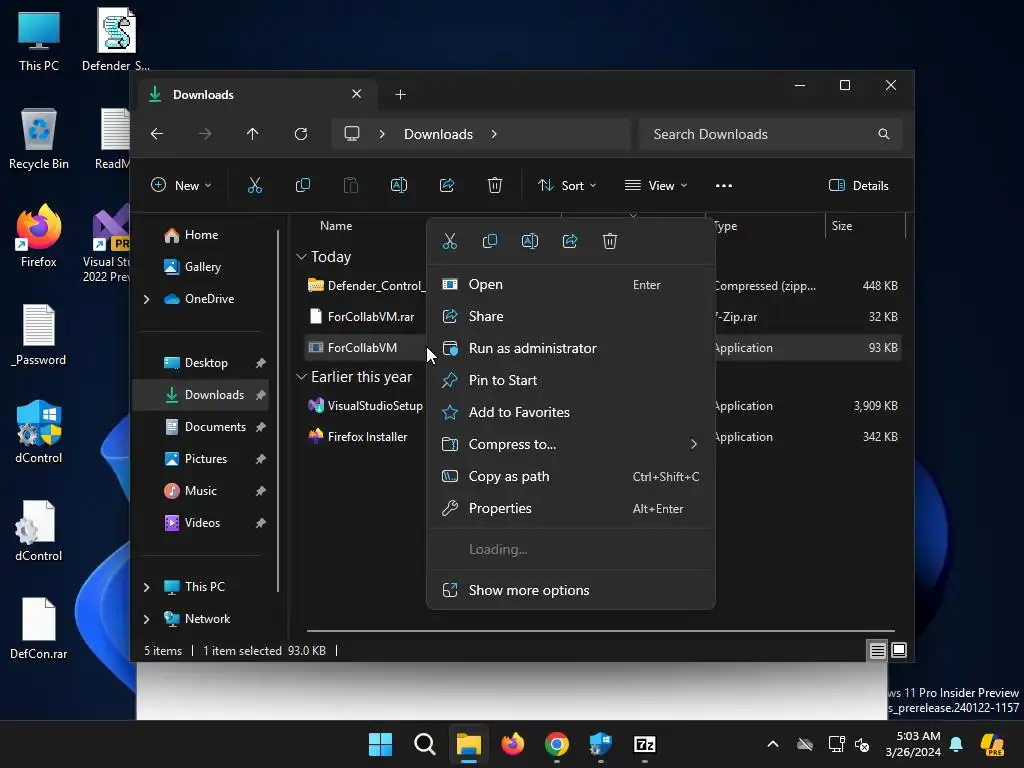1024x768 pixels.
Task: Click the Rename icon in the Explorer toolbar
Action: coord(398,185)
